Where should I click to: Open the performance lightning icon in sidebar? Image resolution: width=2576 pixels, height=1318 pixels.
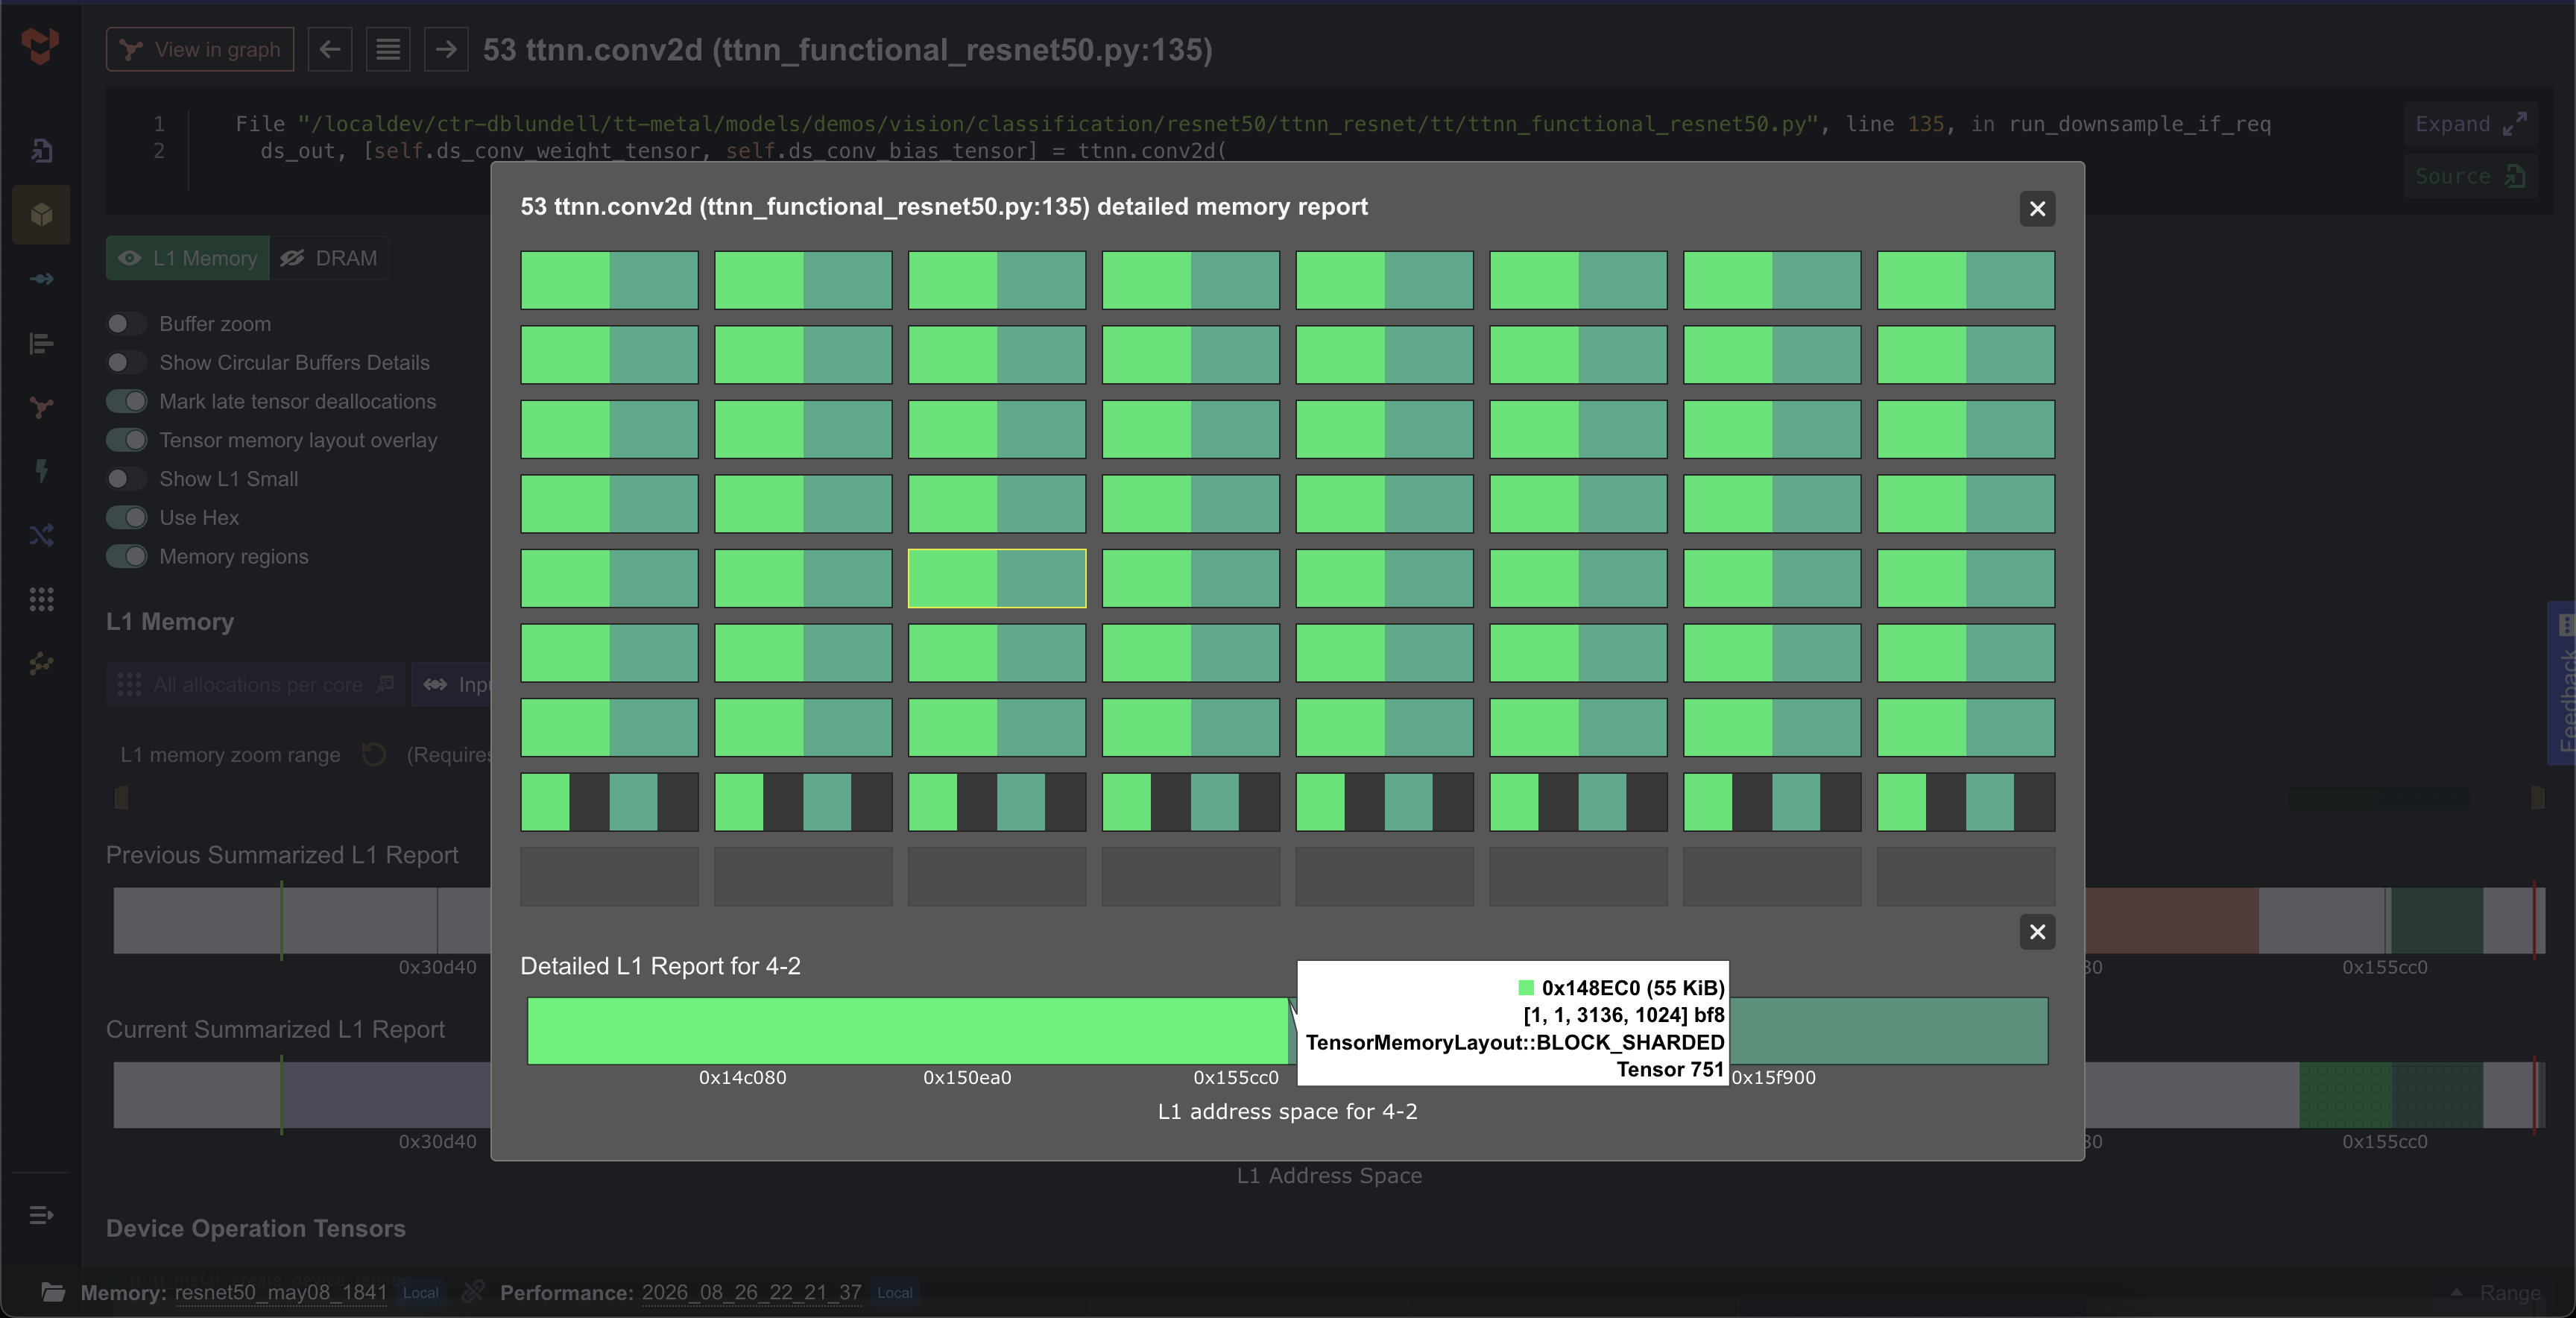pyautogui.click(x=41, y=471)
